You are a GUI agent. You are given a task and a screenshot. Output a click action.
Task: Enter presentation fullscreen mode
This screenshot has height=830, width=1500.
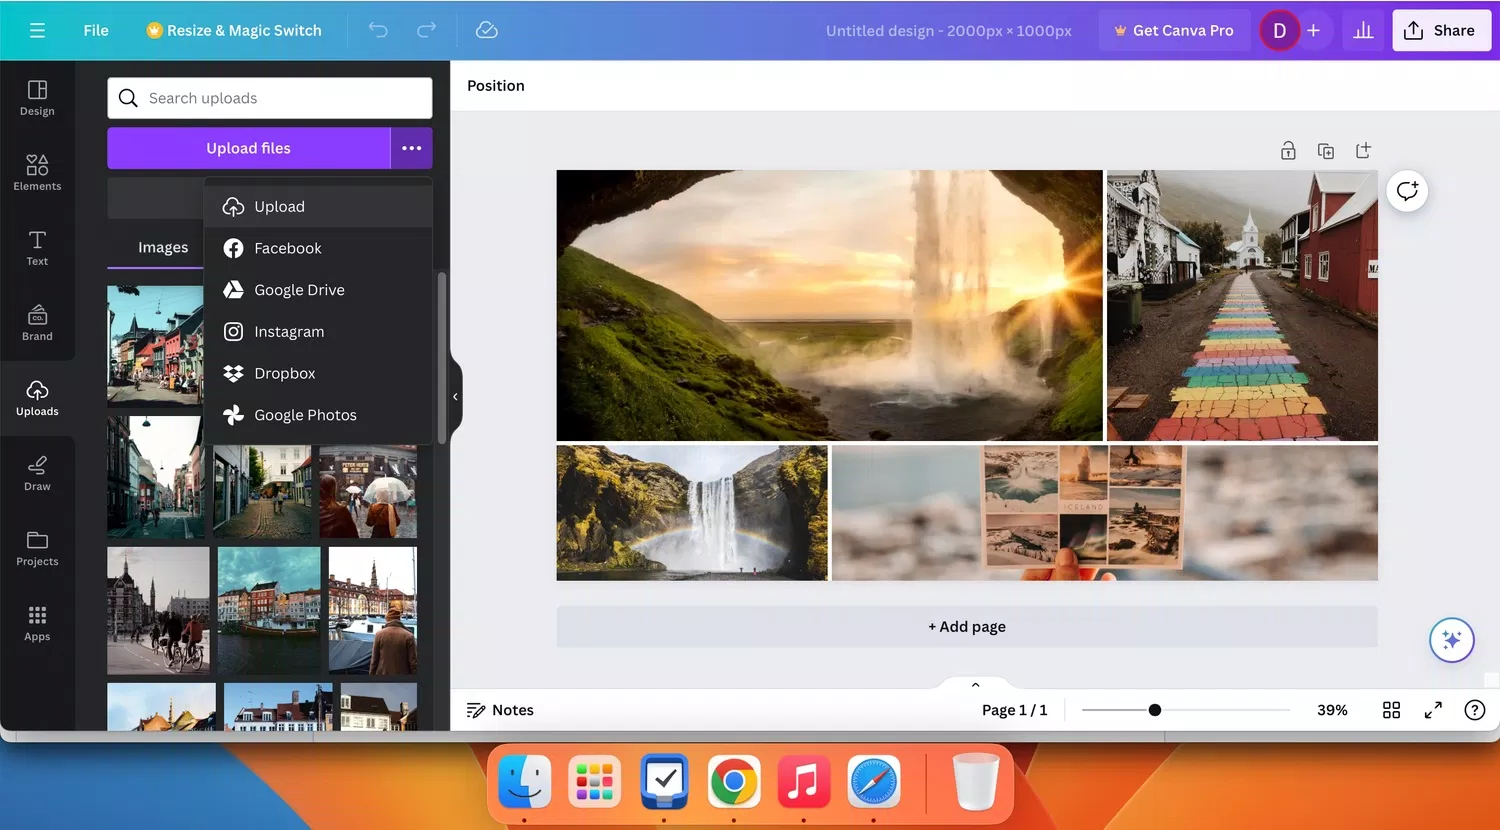click(x=1433, y=710)
